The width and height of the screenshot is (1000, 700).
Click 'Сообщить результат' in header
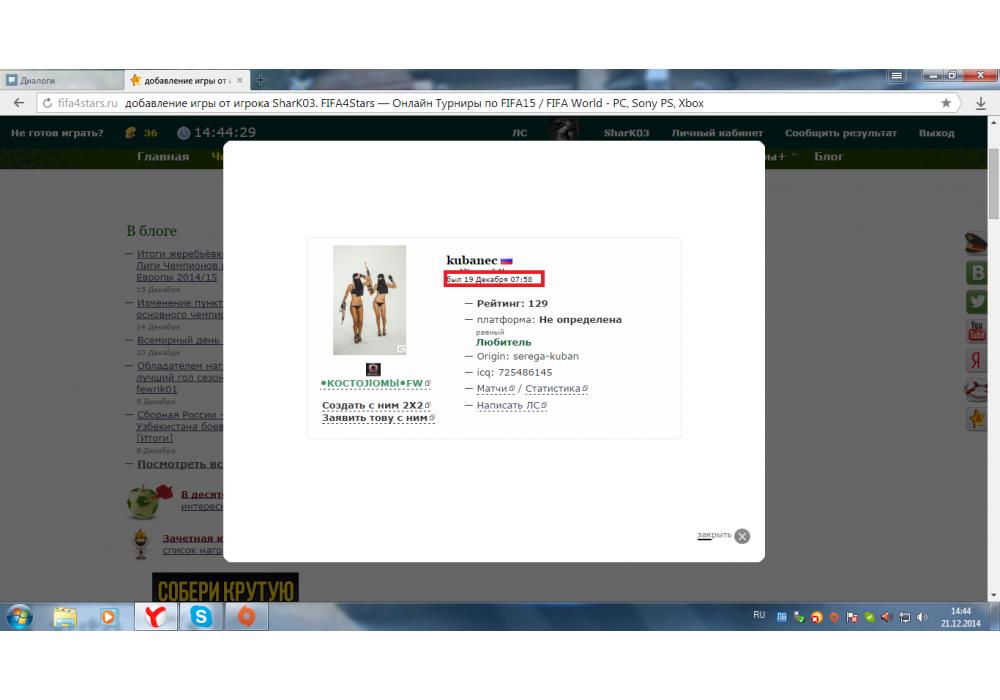pyautogui.click(x=841, y=133)
